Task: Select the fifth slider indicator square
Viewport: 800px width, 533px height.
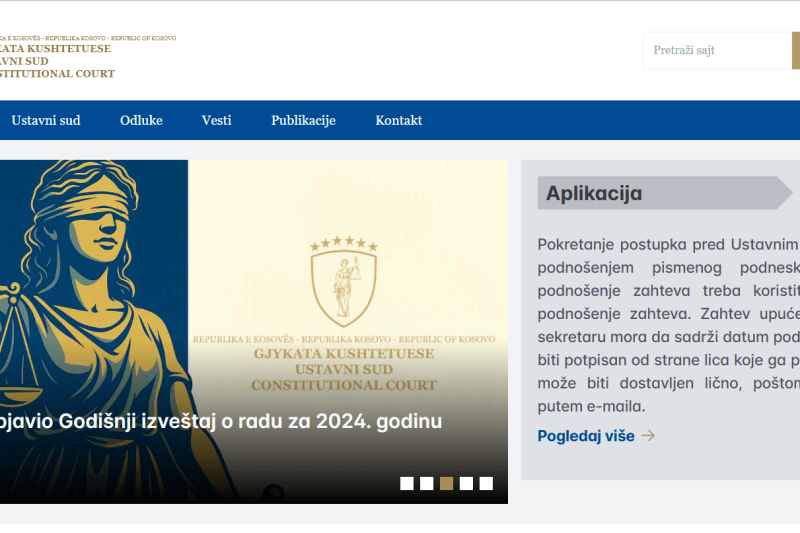Action: pos(486,484)
